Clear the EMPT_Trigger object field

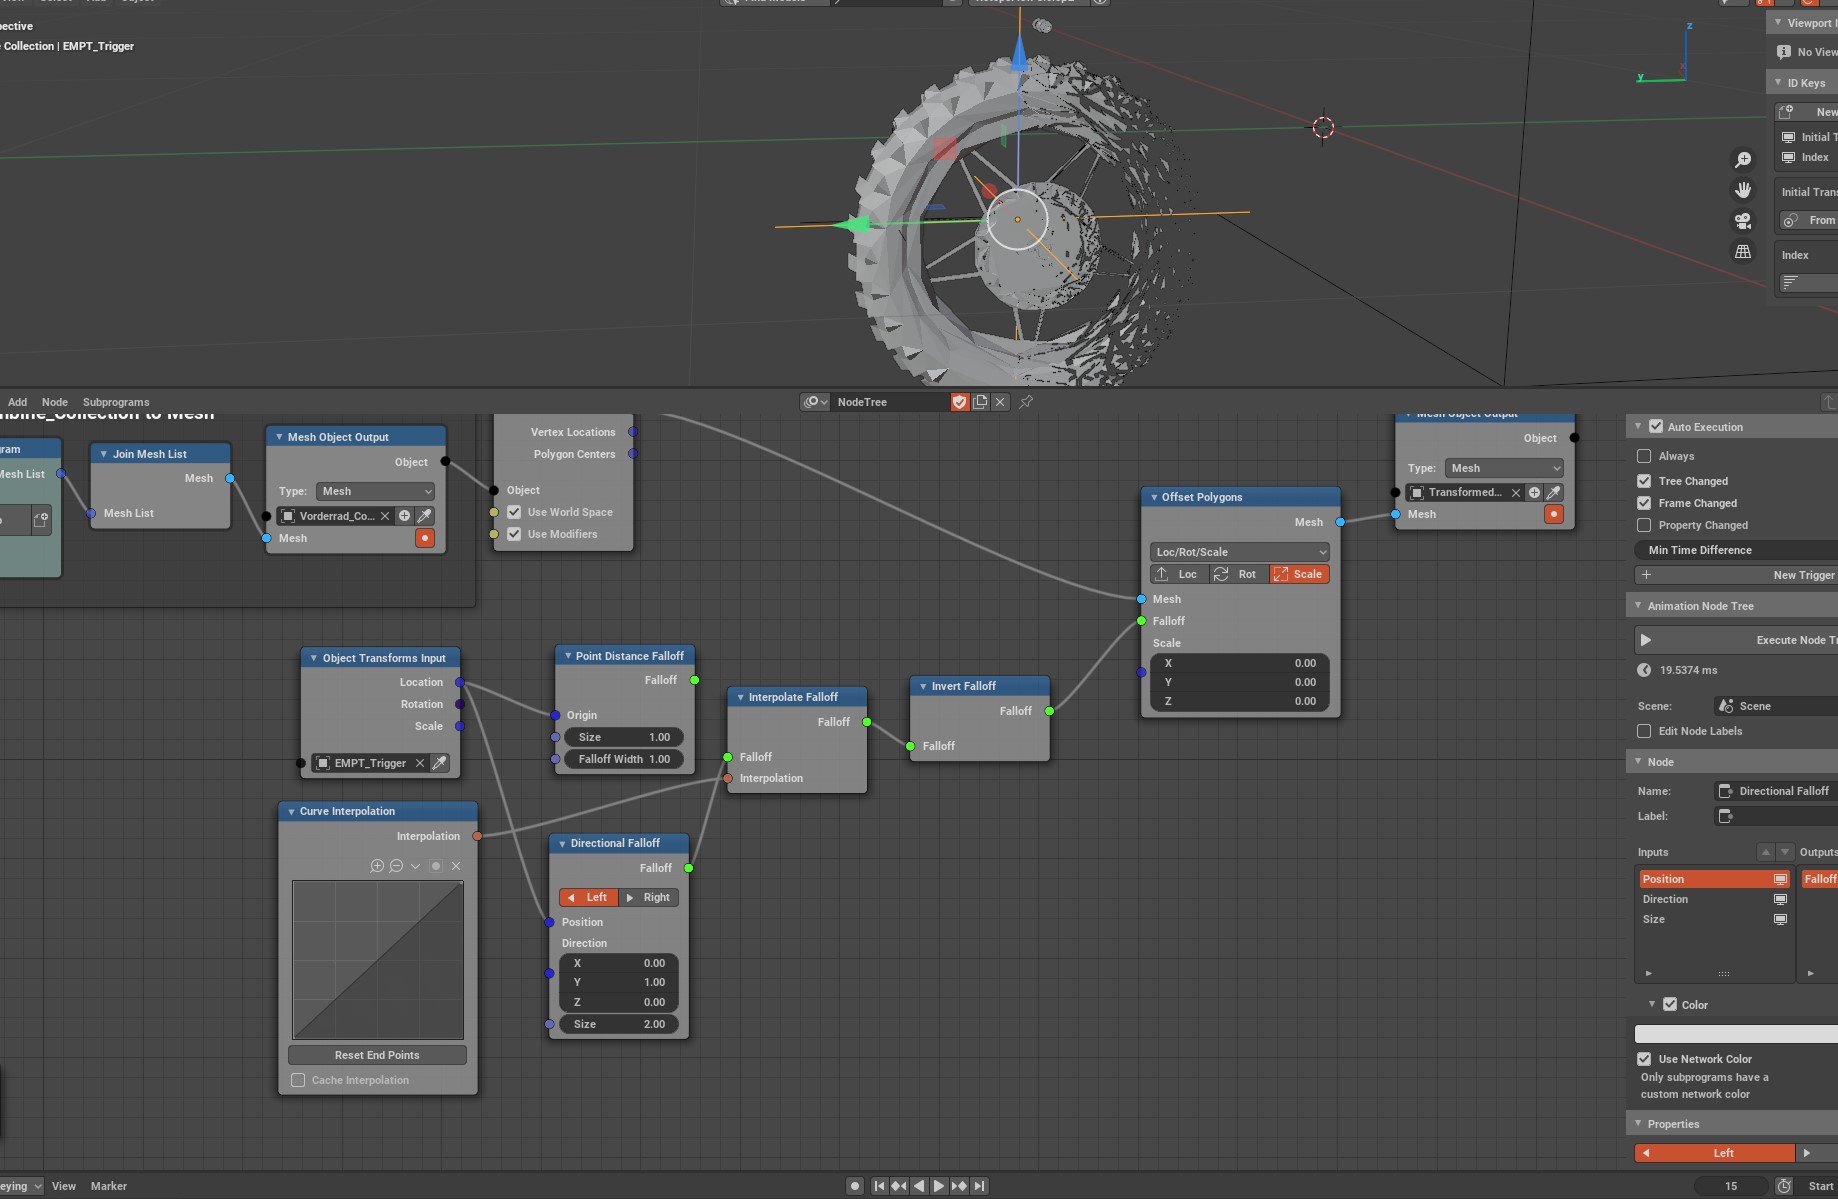click(420, 763)
